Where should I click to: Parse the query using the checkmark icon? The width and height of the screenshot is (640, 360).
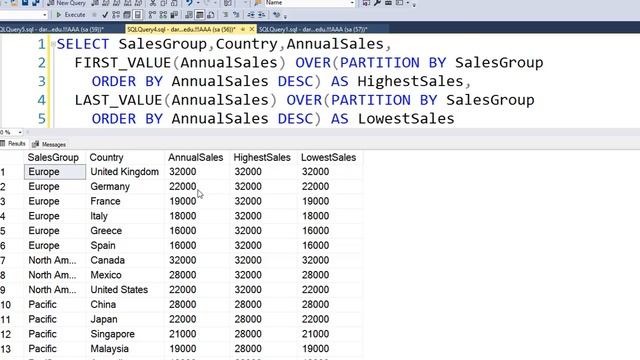(105, 15)
